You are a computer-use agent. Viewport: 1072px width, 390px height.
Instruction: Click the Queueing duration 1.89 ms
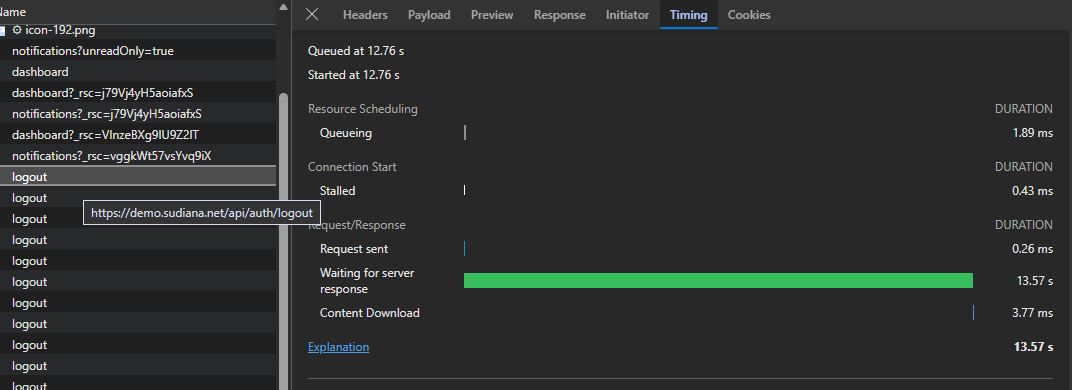coord(1032,133)
